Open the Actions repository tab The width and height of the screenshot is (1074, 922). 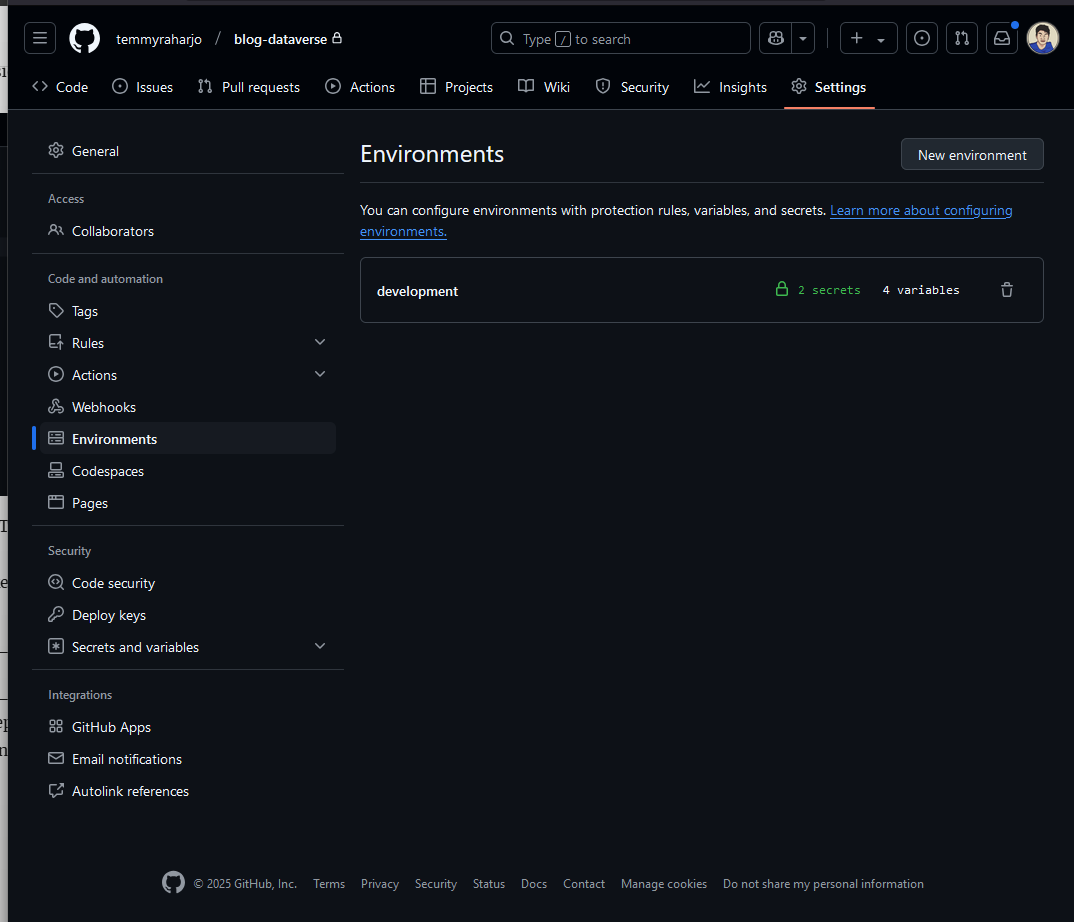click(360, 87)
